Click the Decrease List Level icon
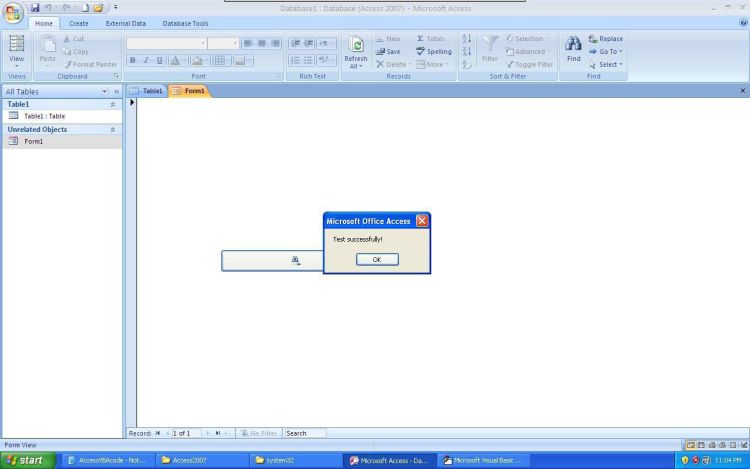The width and height of the screenshot is (750, 469). click(x=296, y=44)
